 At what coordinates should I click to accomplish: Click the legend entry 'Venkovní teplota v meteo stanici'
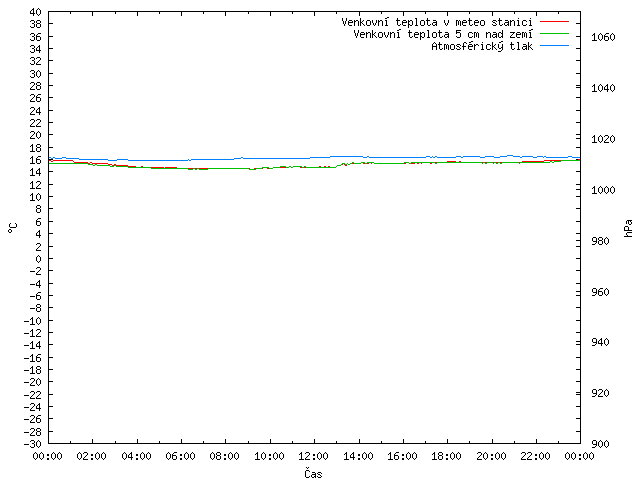tap(437, 22)
